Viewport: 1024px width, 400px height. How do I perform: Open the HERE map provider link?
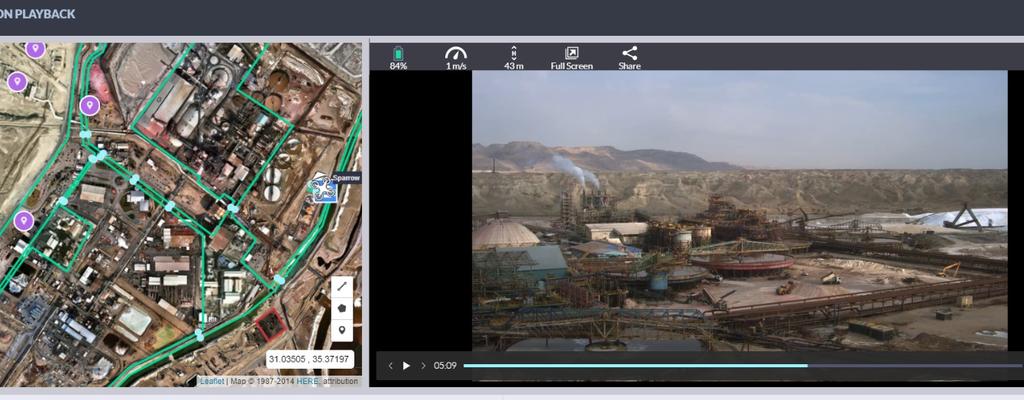point(306,381)
